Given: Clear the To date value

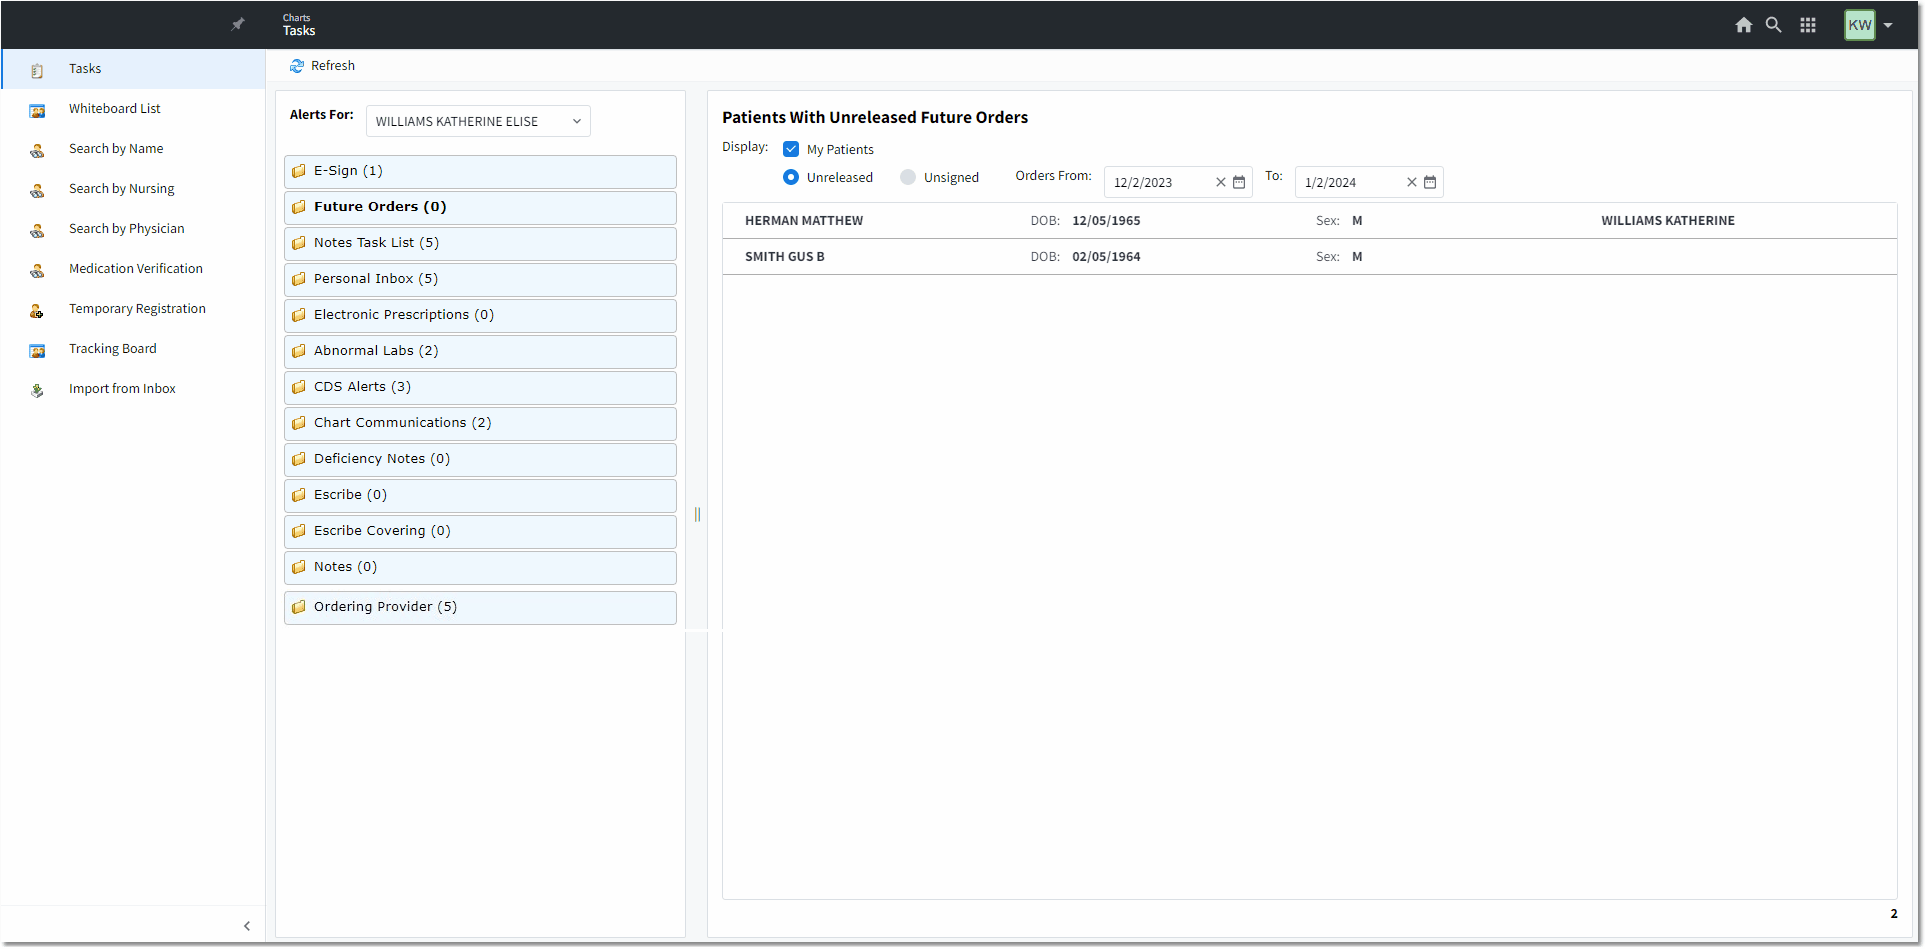Looking at the screenshot, I should 1412,182.
